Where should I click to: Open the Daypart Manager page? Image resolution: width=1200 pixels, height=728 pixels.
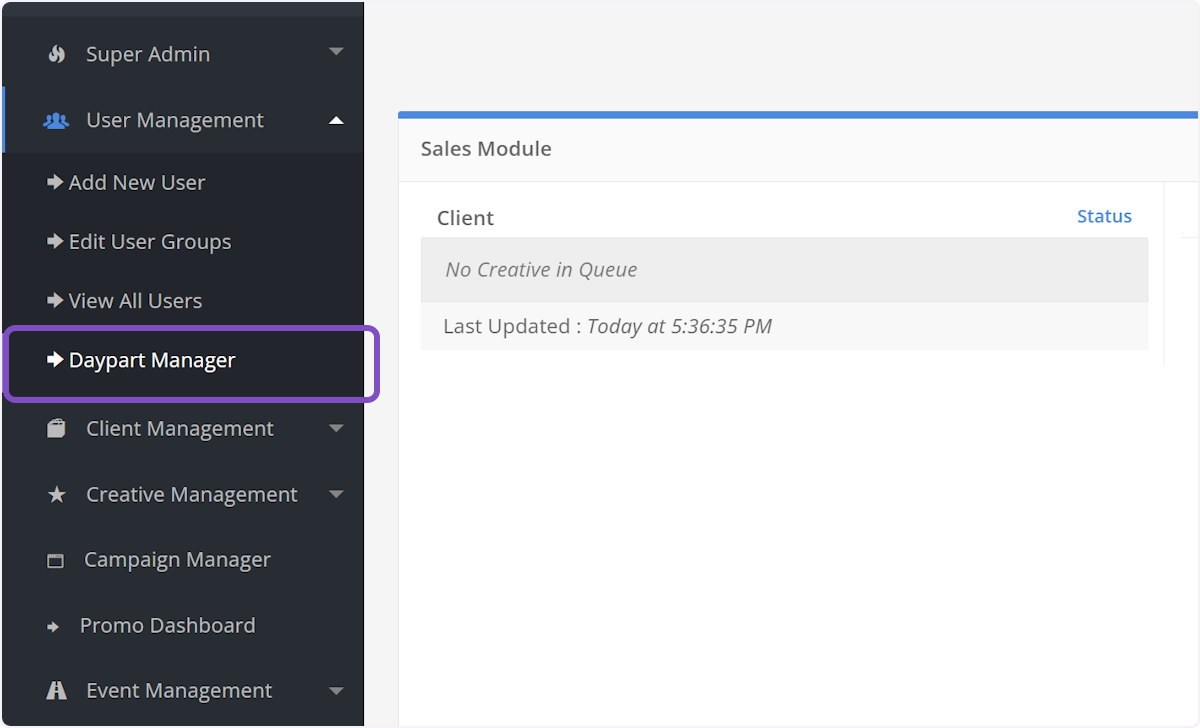click(x=152, y=360)
